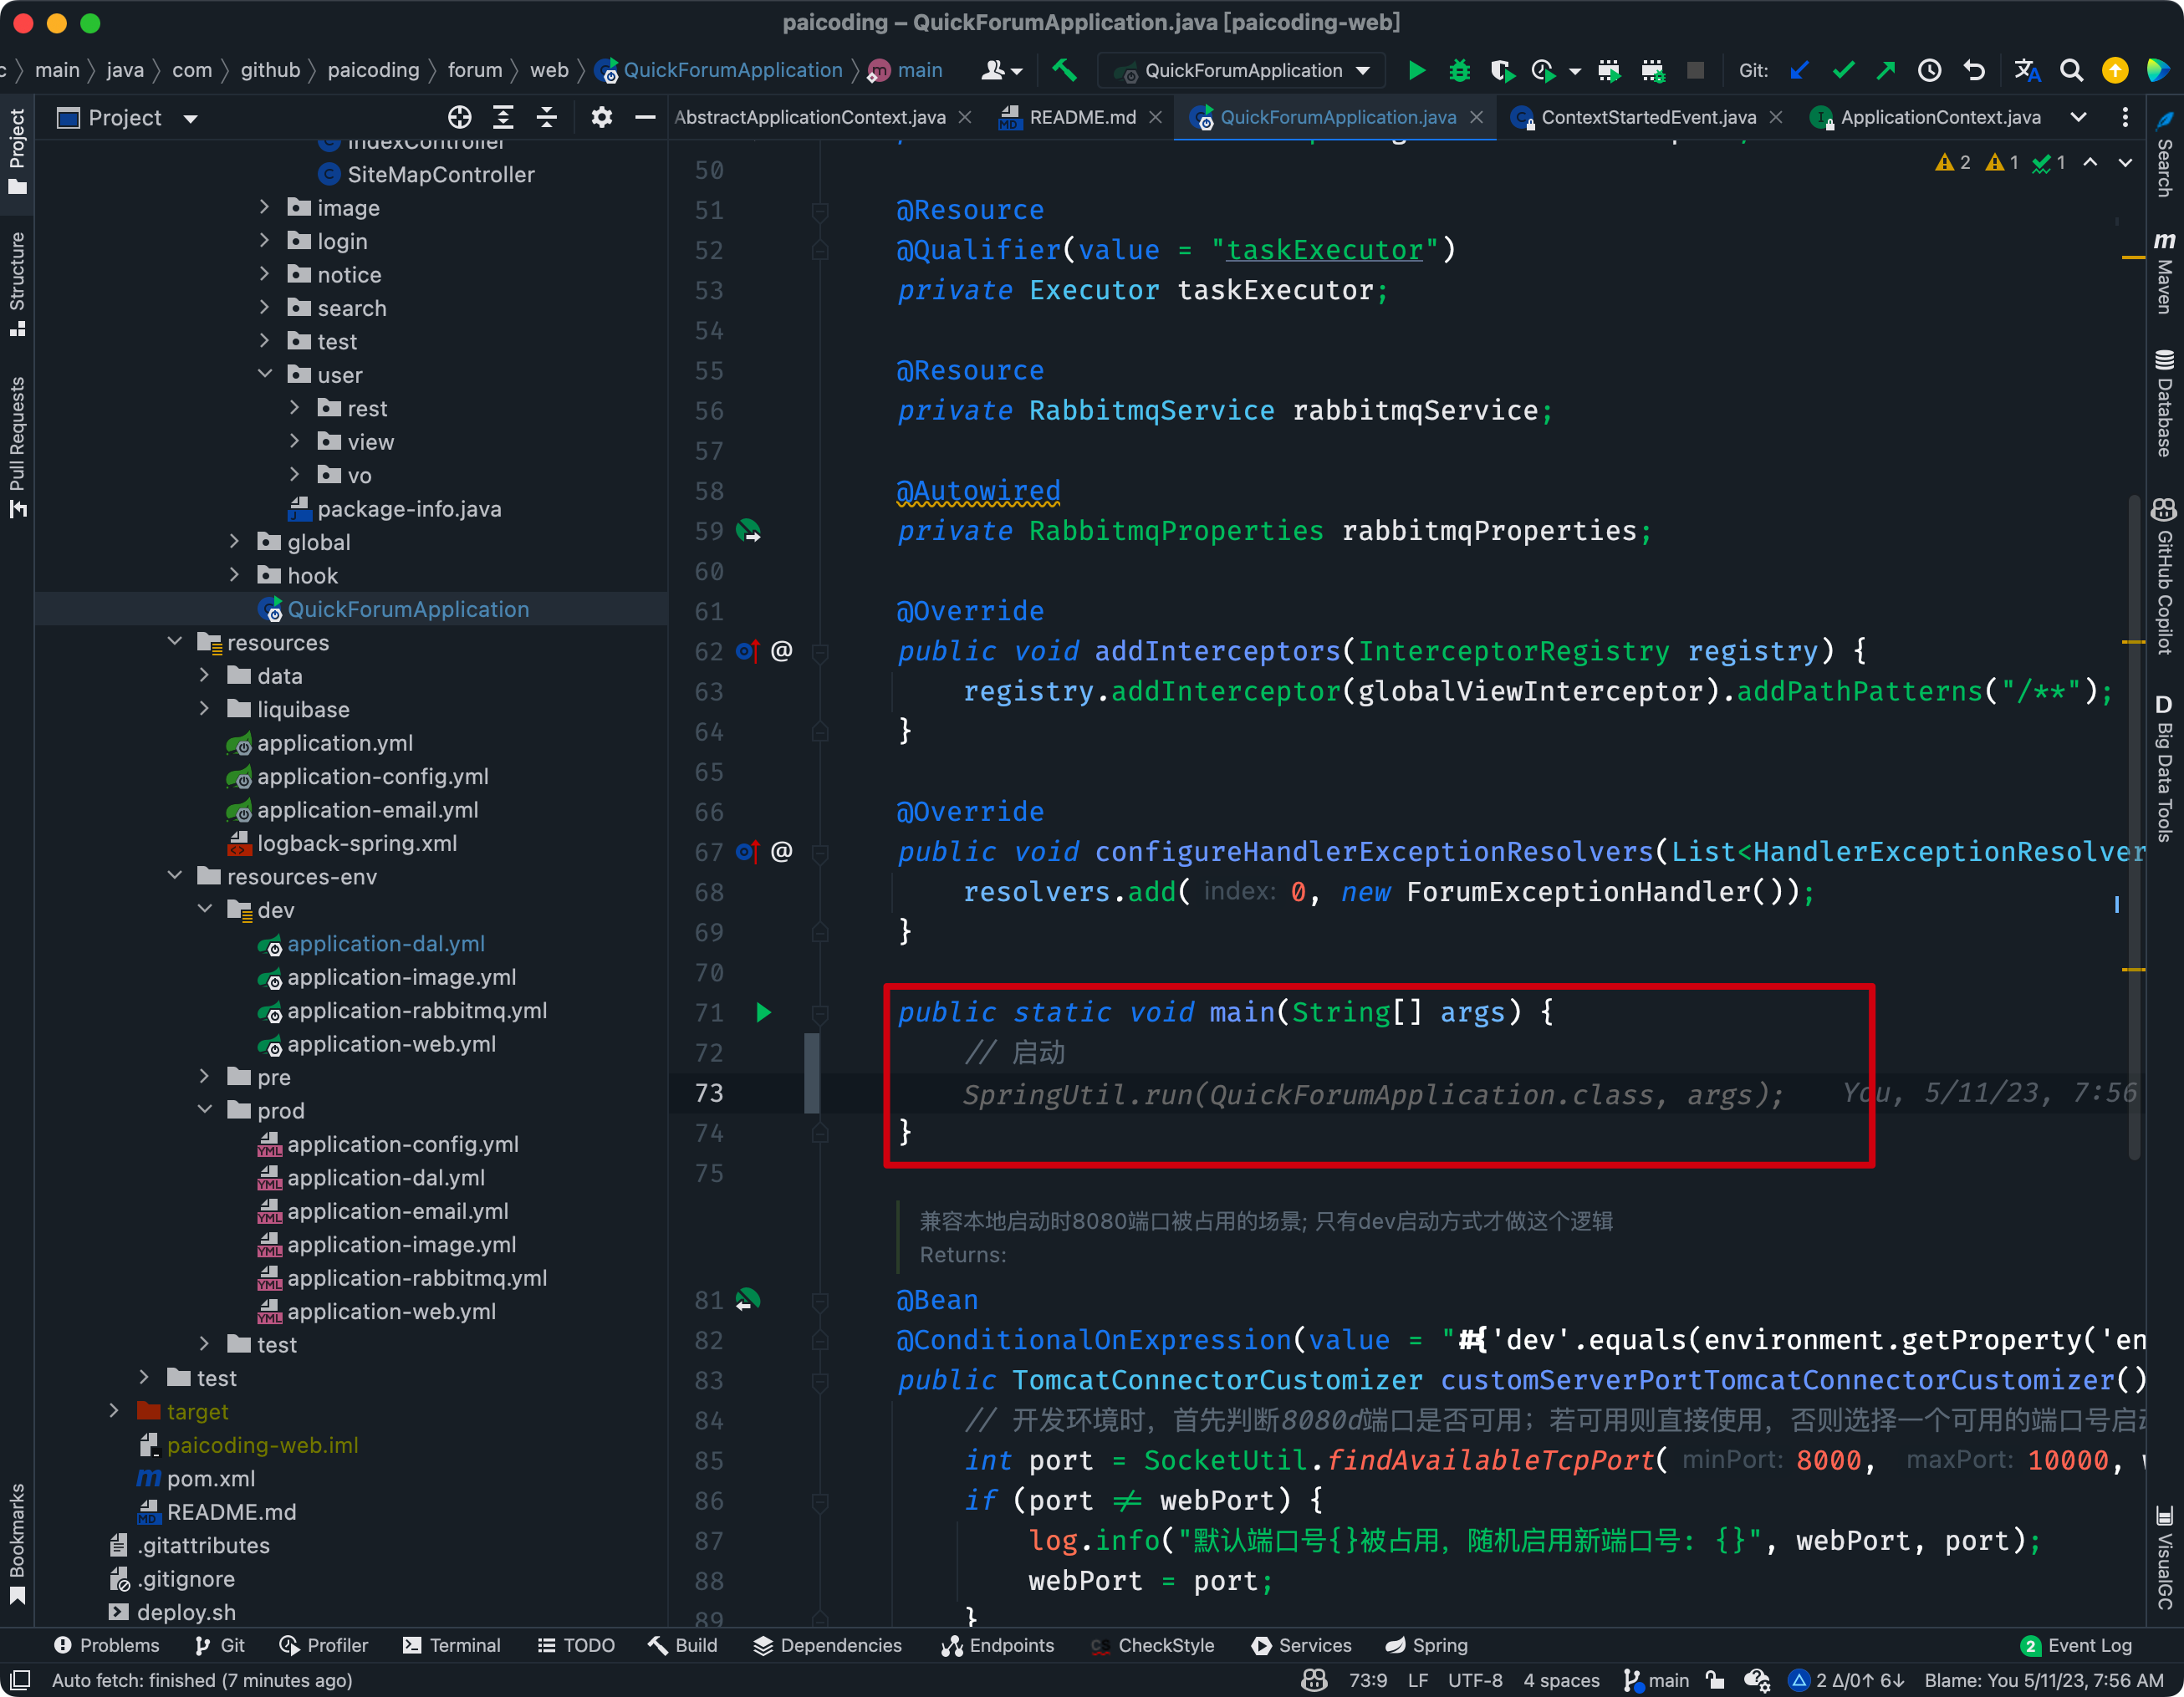The width and height of the screenshot is (2184, 1697).
Task: Select the Search magnifier icon in toolbar
Action: (2070, 68)
